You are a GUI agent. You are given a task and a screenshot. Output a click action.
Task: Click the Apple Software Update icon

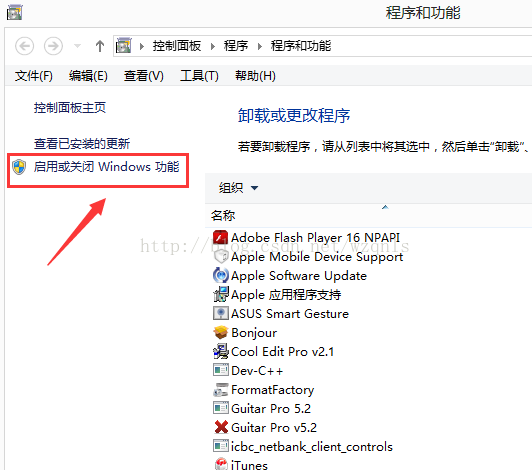point(221,275)
